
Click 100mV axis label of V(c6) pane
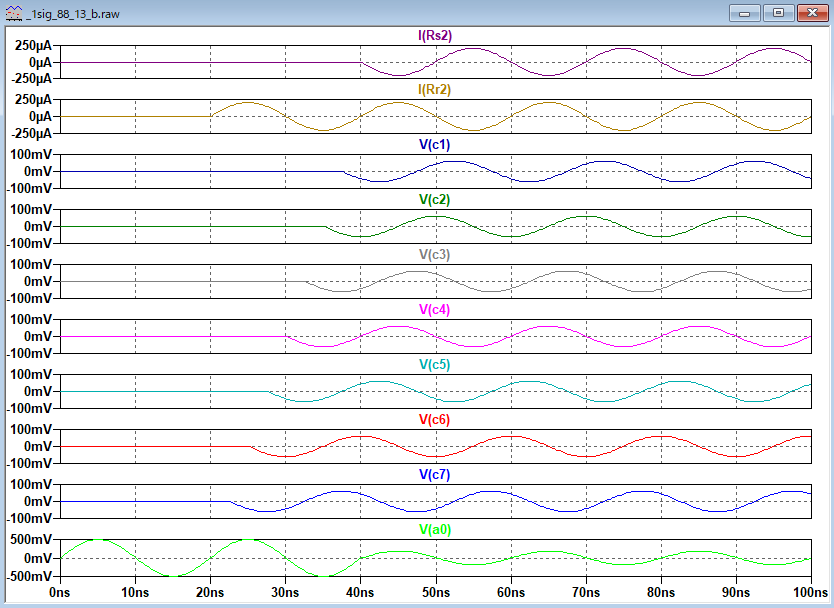click(x=31, y=430)
